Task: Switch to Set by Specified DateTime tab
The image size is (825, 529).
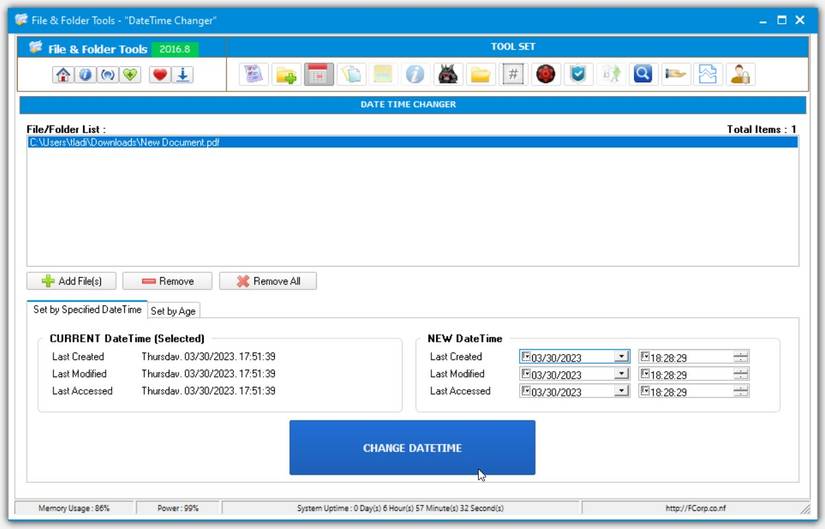Action: [87, 310]
